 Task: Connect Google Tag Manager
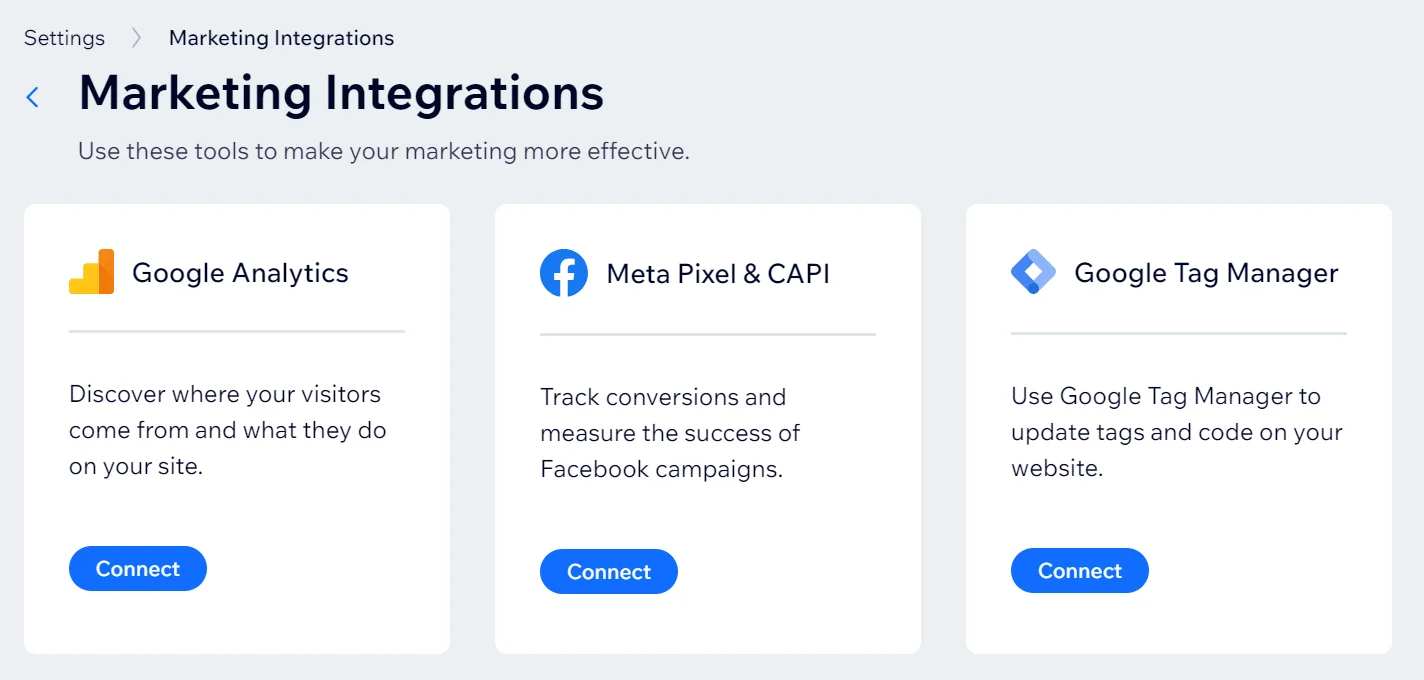(1080, 571)
